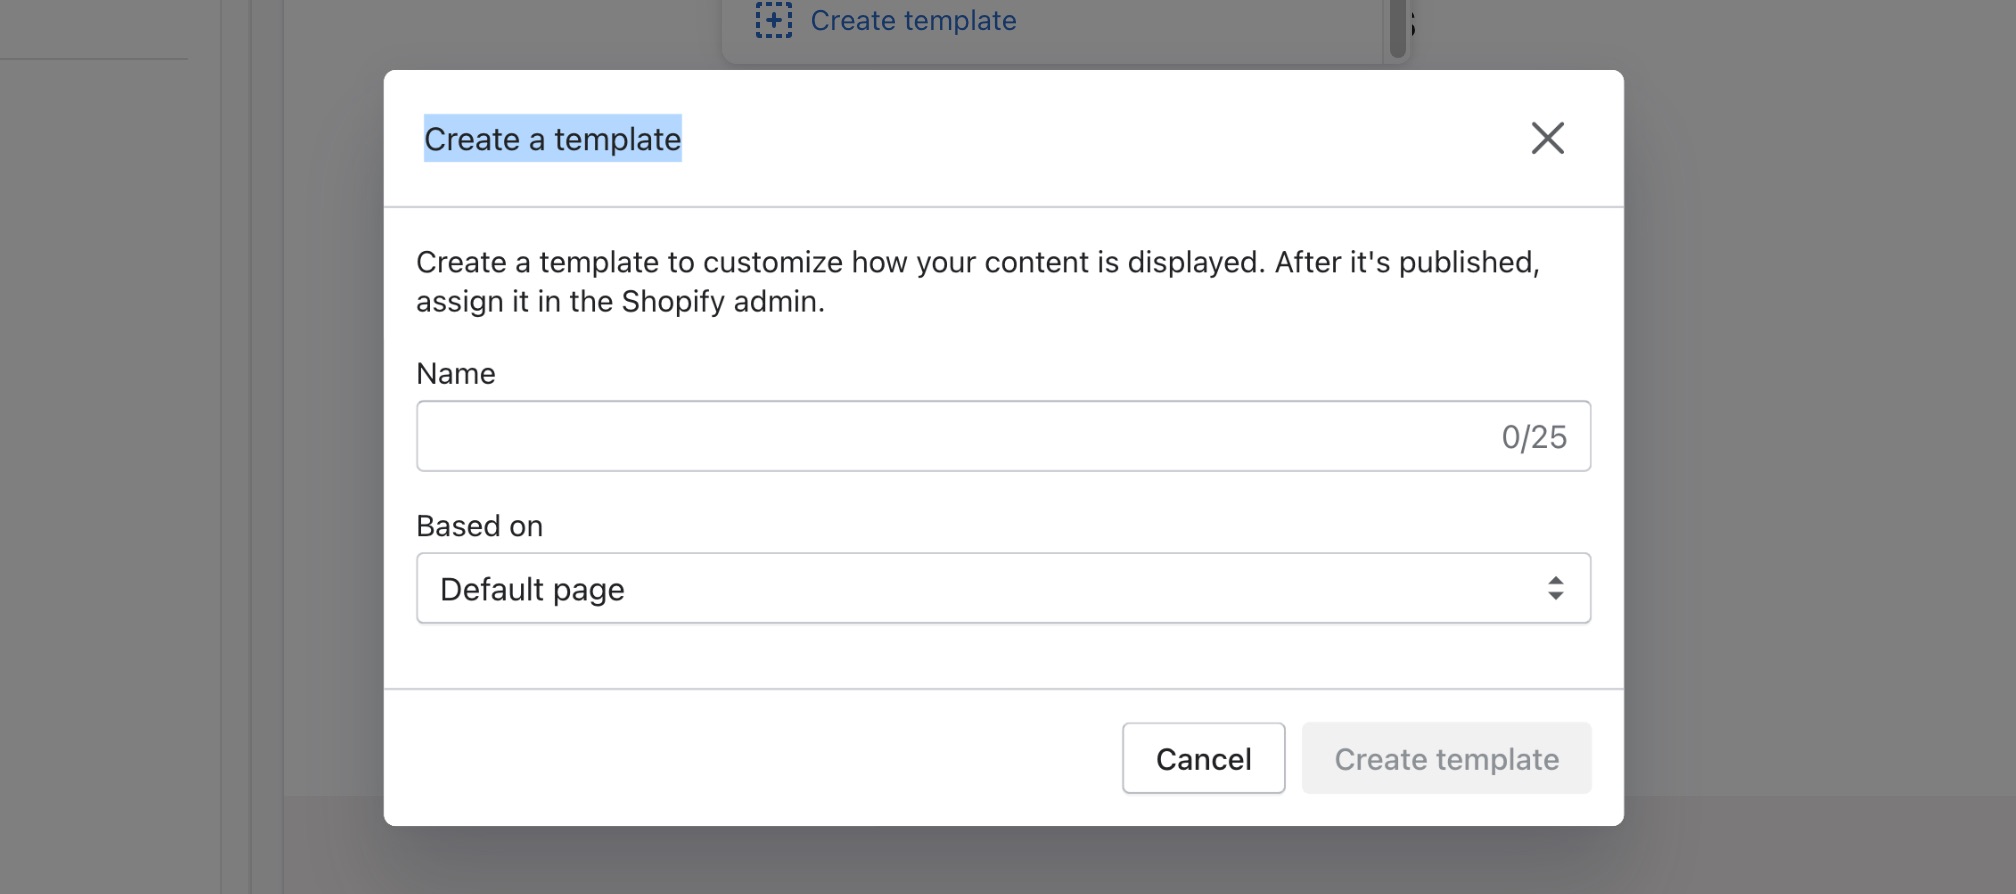Close the Create a template dialog

1547,138
